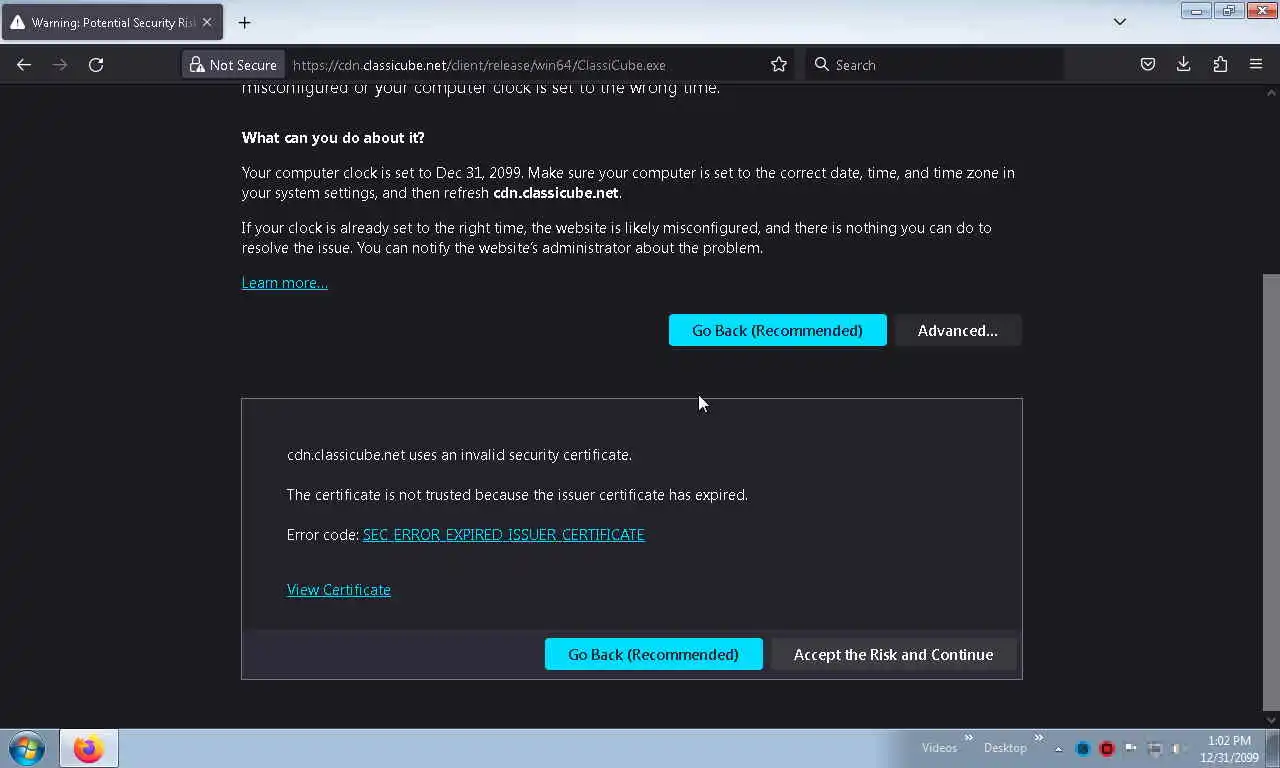Open the taskbar clock showing 1:02 PM
Screen dimensions: 1280x768
(x=1229, y=749)
